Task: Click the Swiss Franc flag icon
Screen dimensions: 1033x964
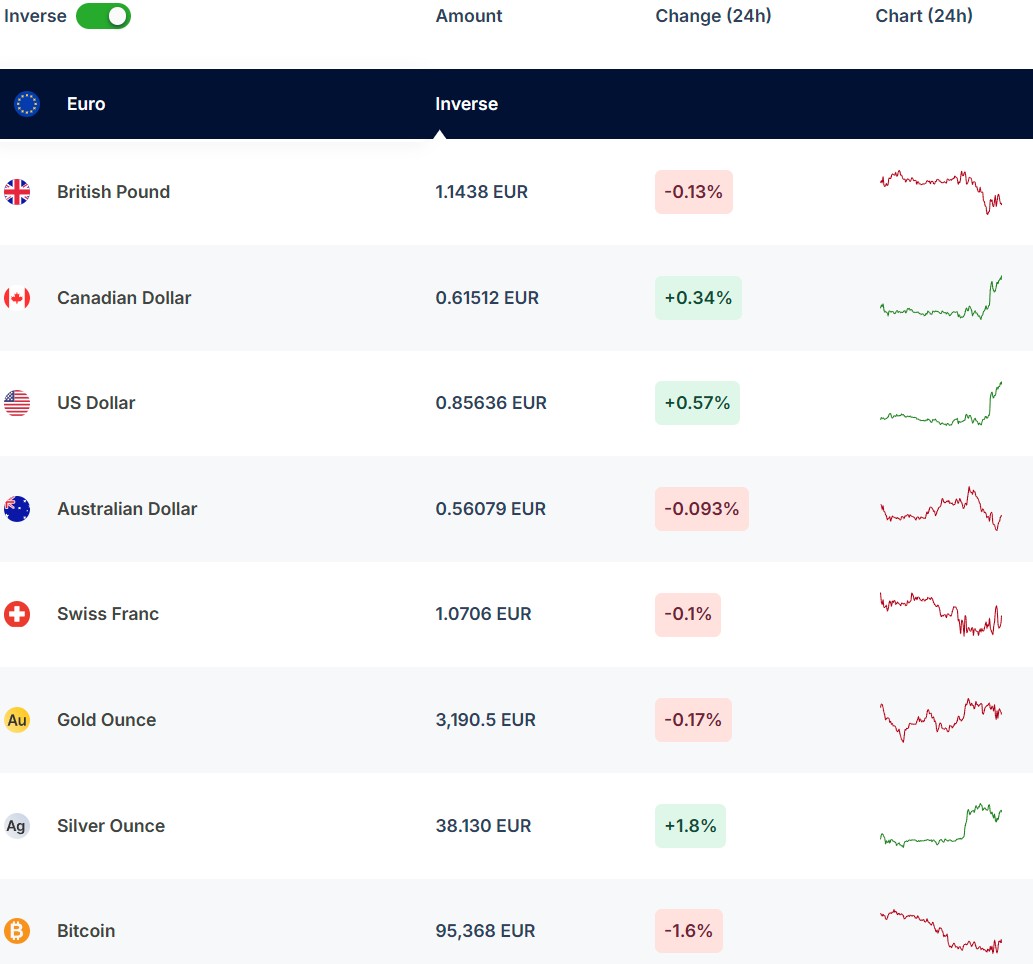Action: point(17,614)
